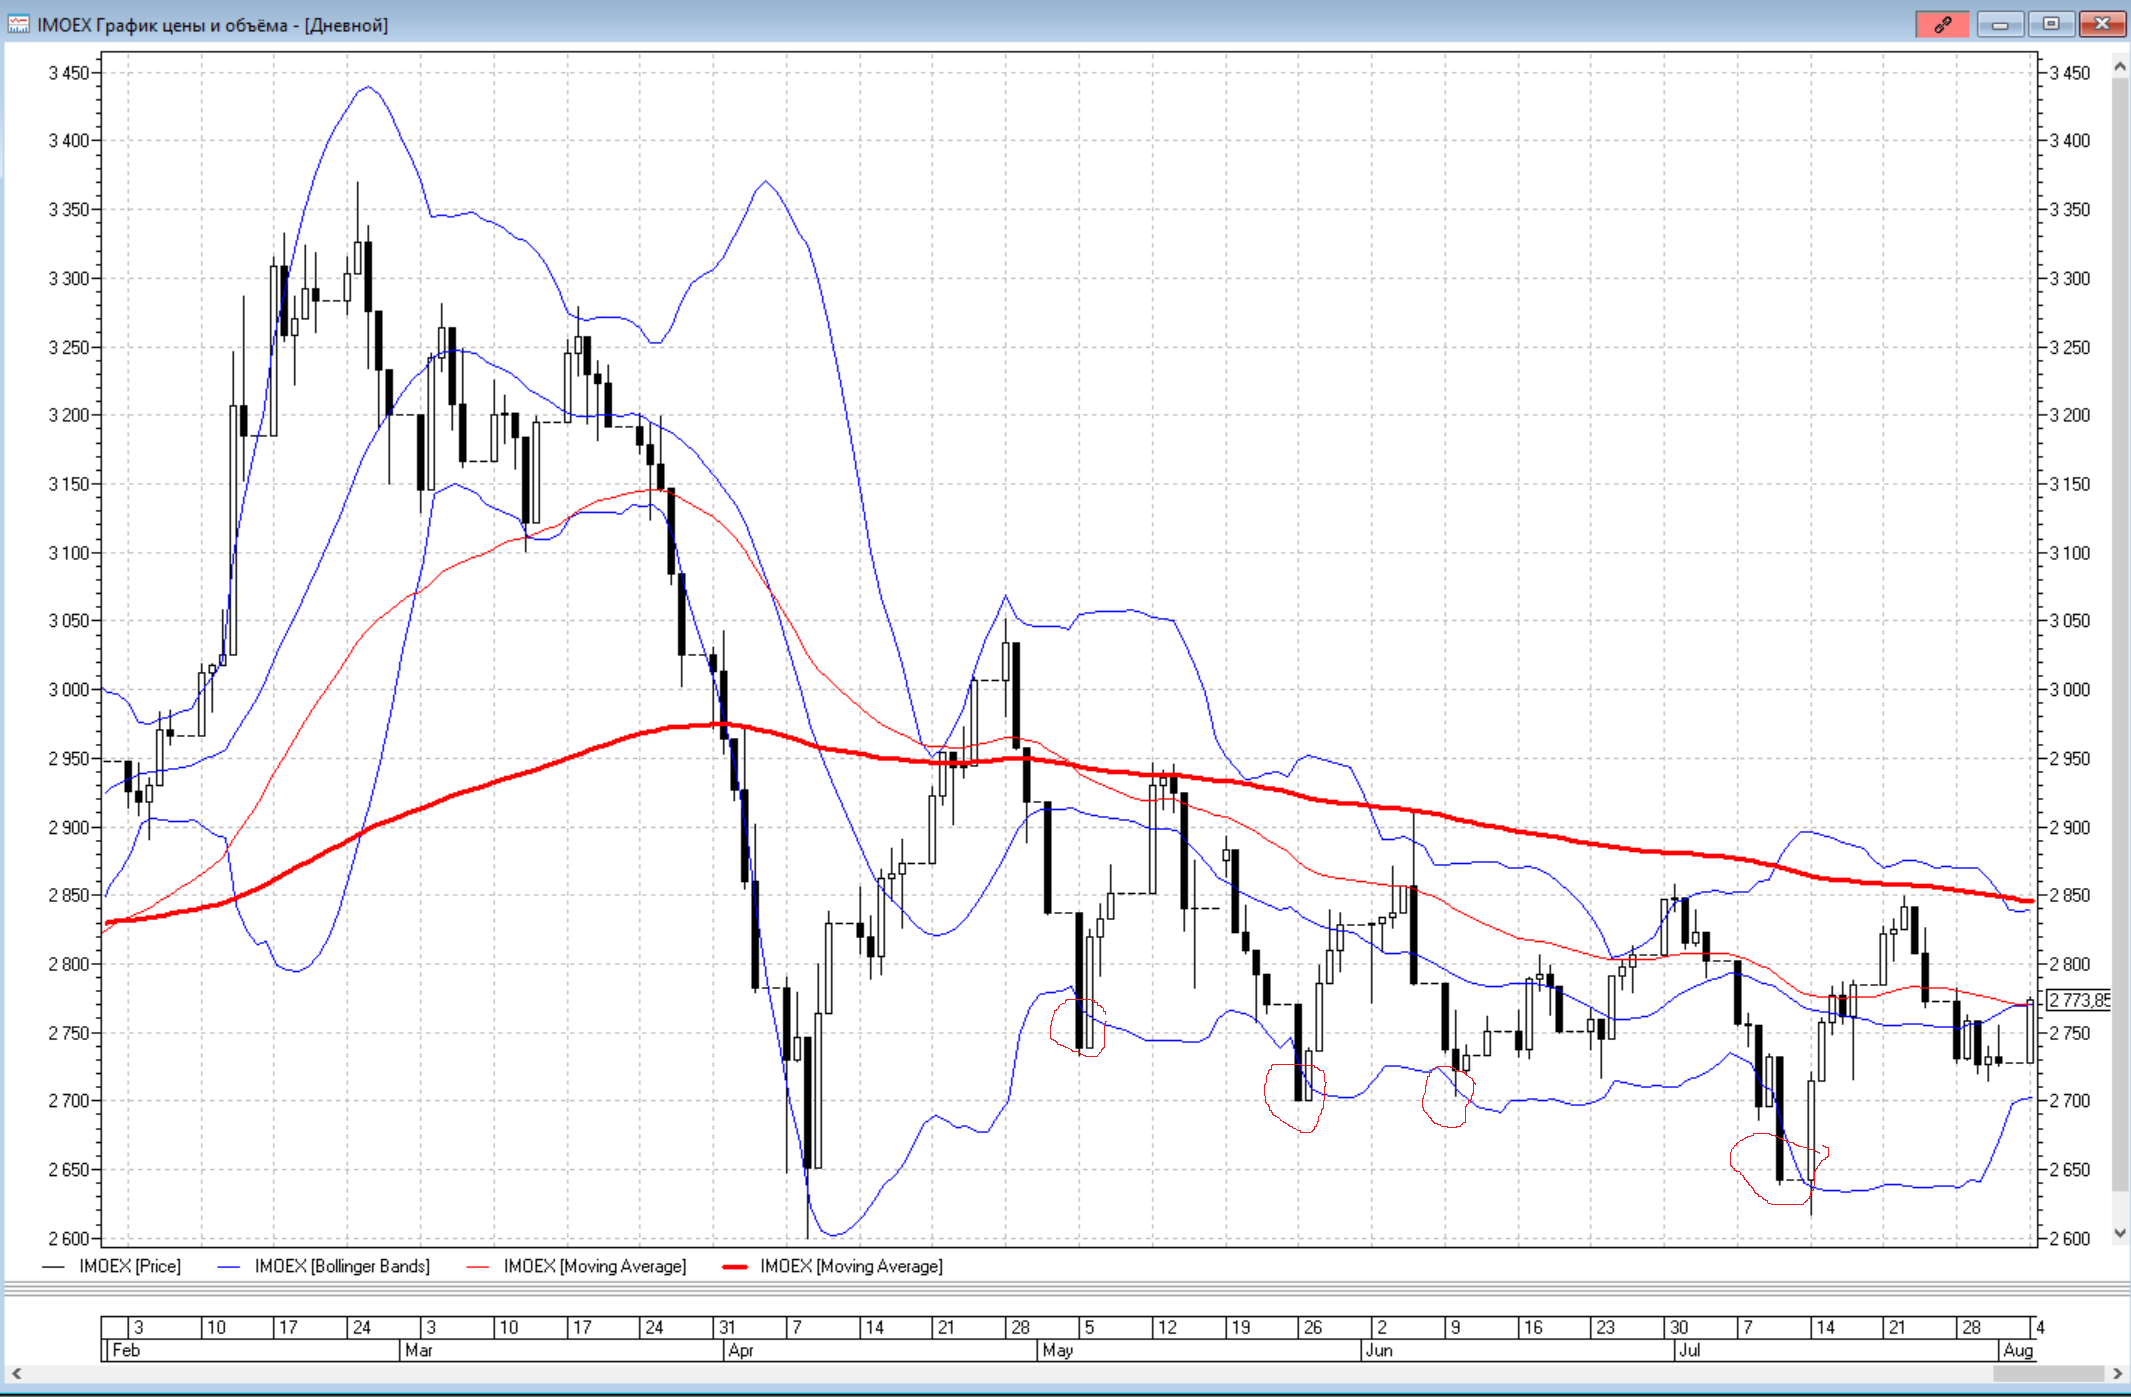
Task: Select IMOEX [Price] legend entry
Action: click(x=129, y=1266)
